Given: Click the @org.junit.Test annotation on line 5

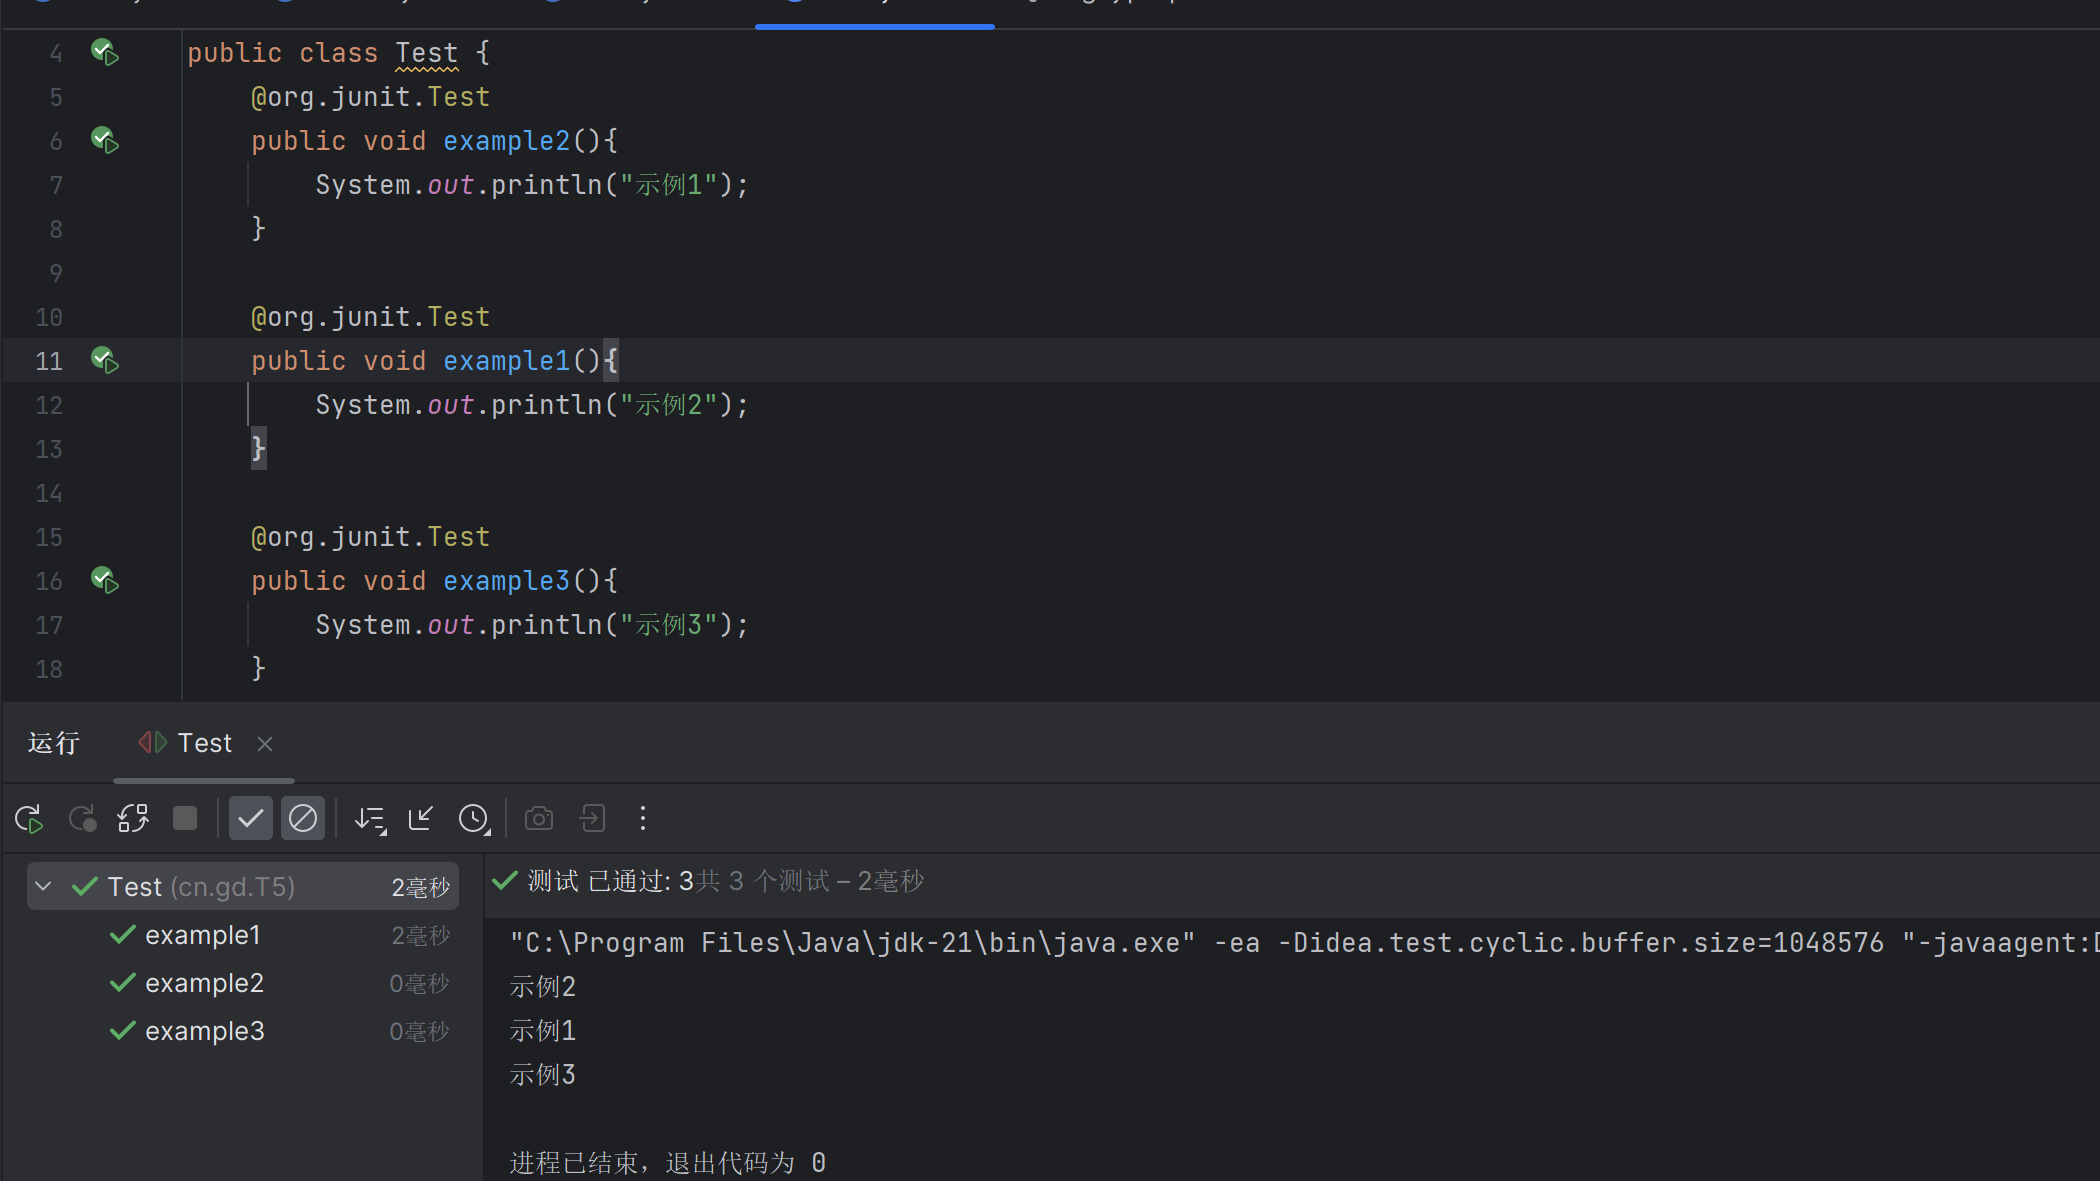Looking at the screenshot, I should [371, 97].
